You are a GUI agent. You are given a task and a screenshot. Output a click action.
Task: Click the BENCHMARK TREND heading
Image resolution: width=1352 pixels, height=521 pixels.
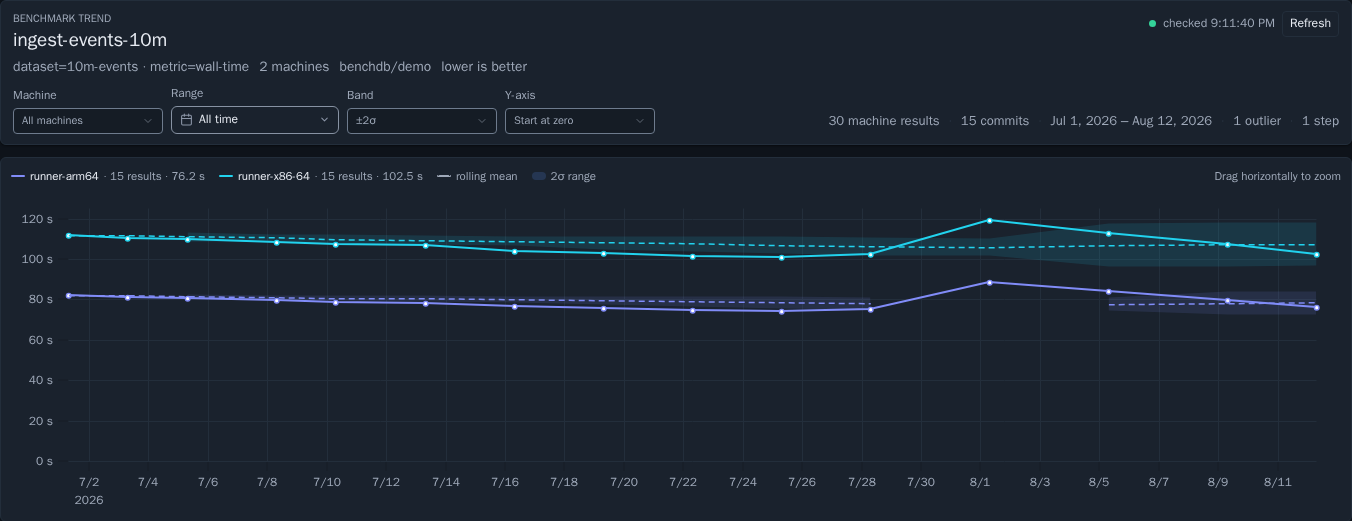tap(62, 18)
